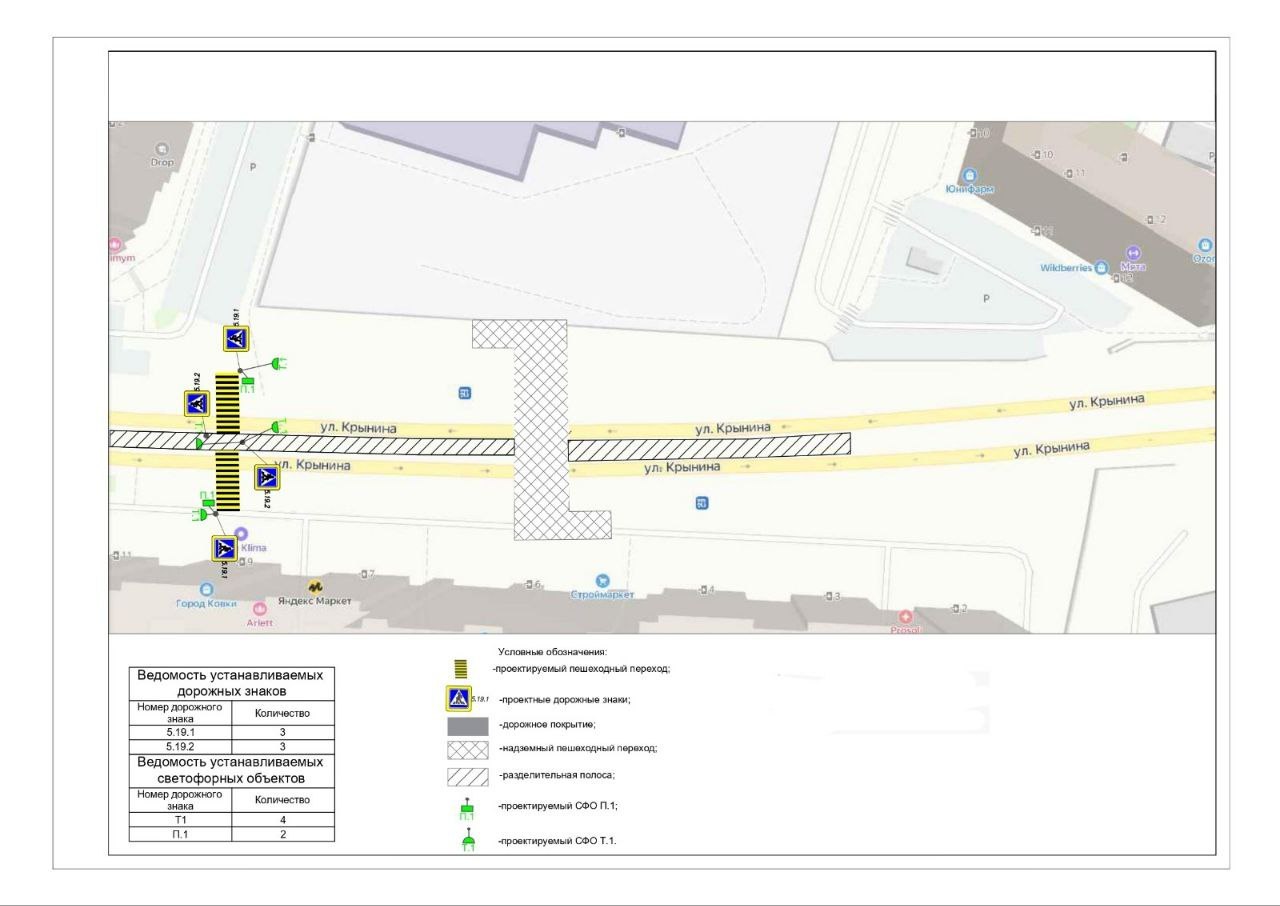Image resolution: width=1280 pixels, height=906 pixels.
Task: Click the cross-hatched overpass swatch in legend
Action: pos(469,750)
